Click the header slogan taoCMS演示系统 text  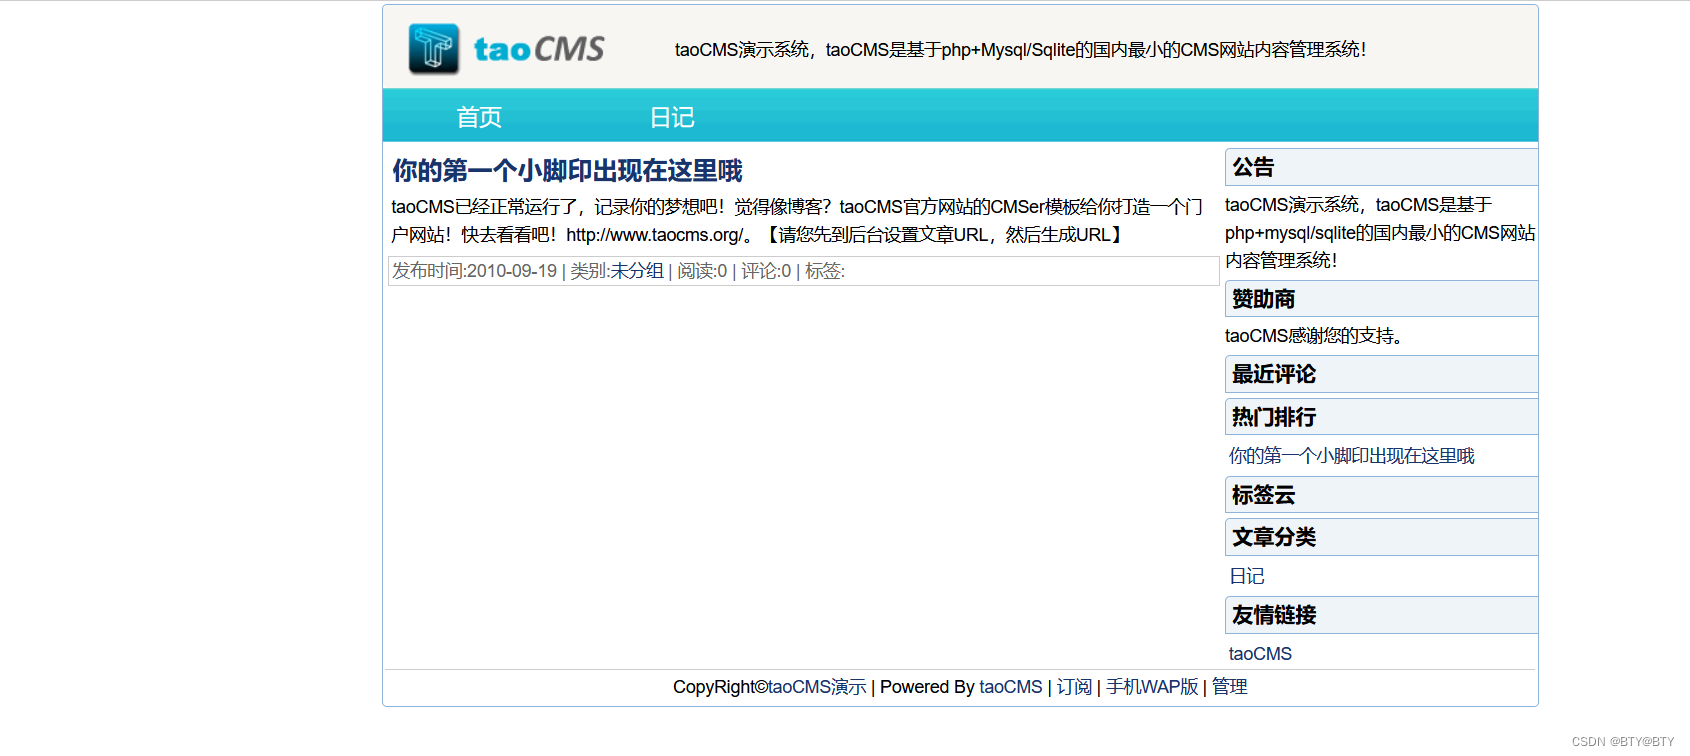click(1020, 49)
